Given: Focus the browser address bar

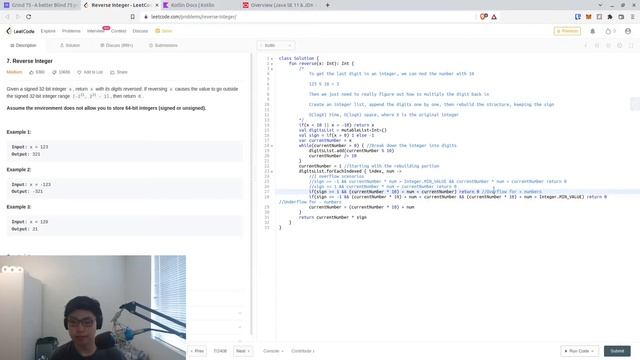Looking at the screenshot, I should 310,17.
